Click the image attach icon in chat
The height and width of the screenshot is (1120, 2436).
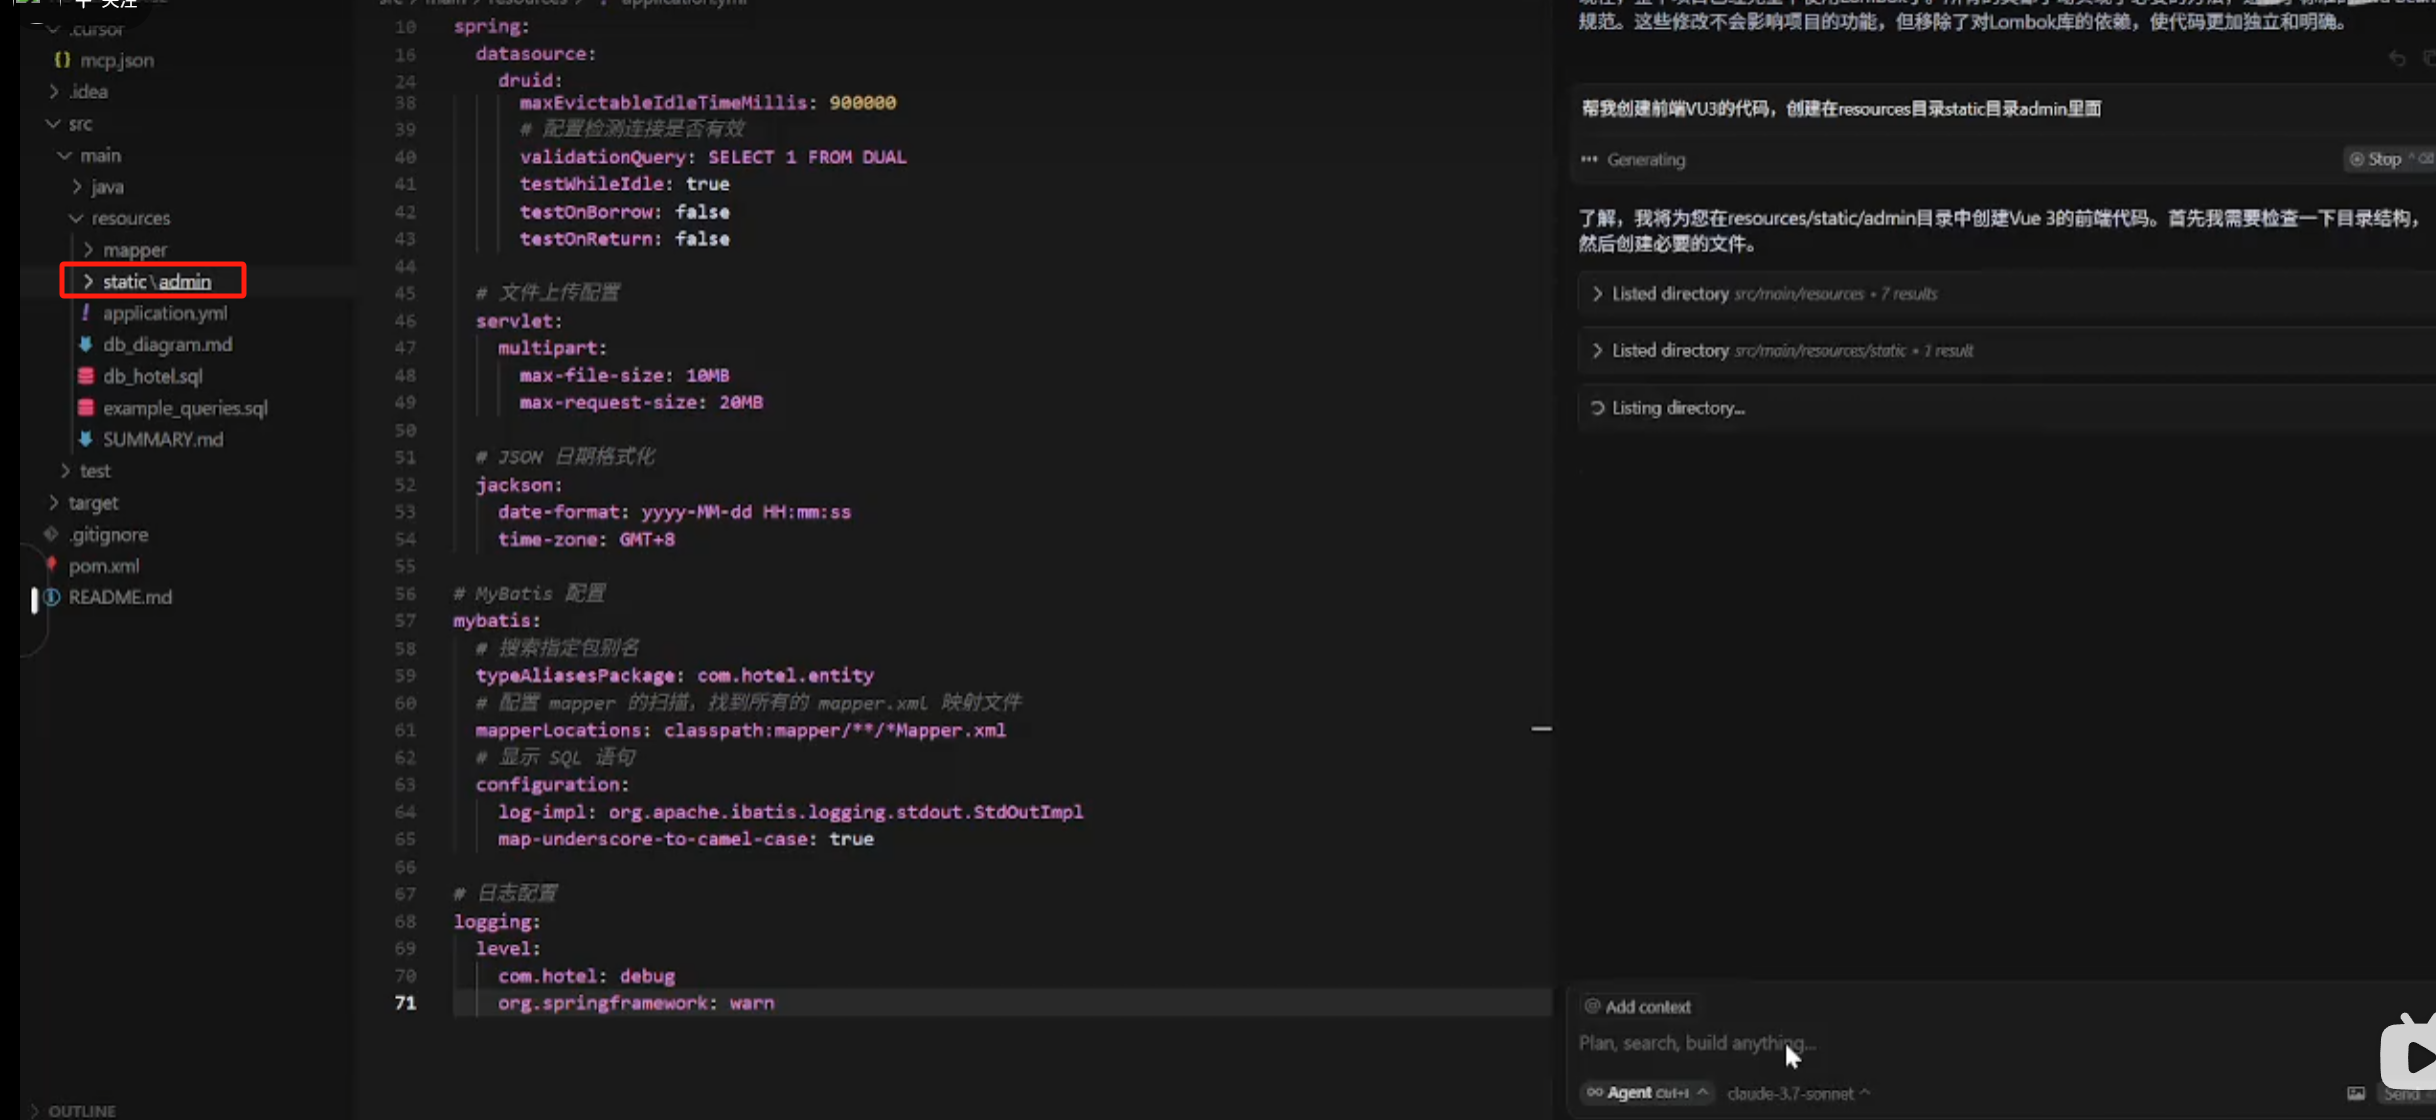tap(2356, 1093)
